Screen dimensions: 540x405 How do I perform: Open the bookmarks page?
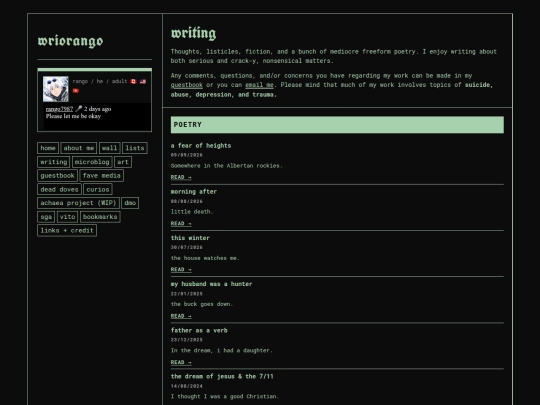pos(100,217)
